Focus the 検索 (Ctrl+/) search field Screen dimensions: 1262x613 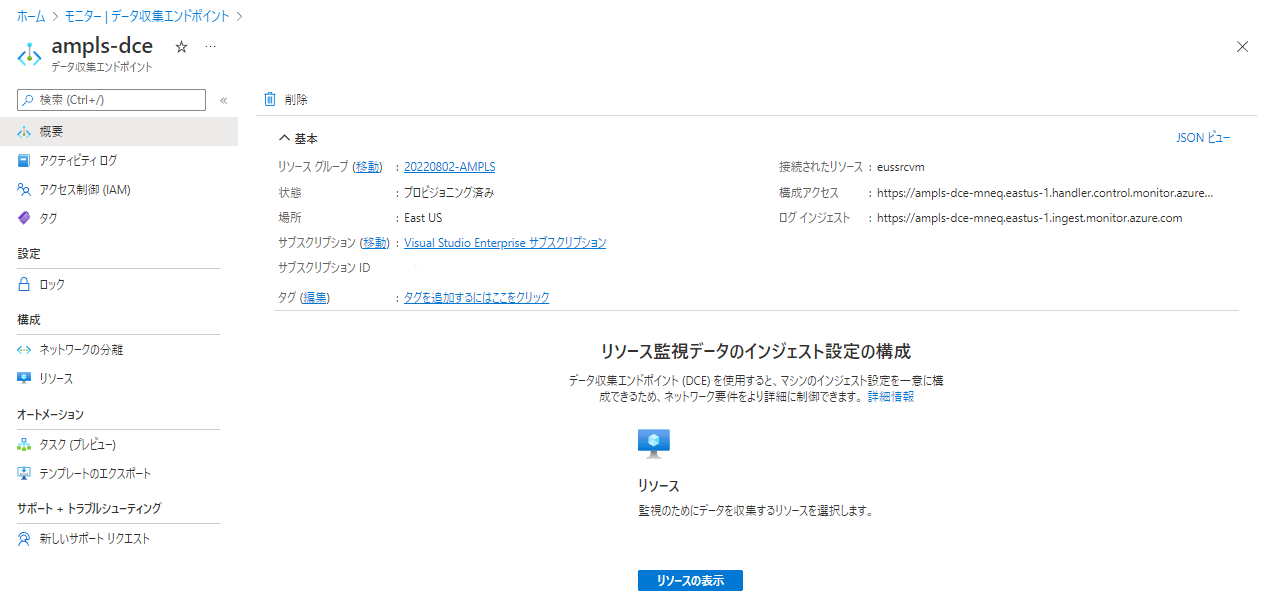[112, 100]
